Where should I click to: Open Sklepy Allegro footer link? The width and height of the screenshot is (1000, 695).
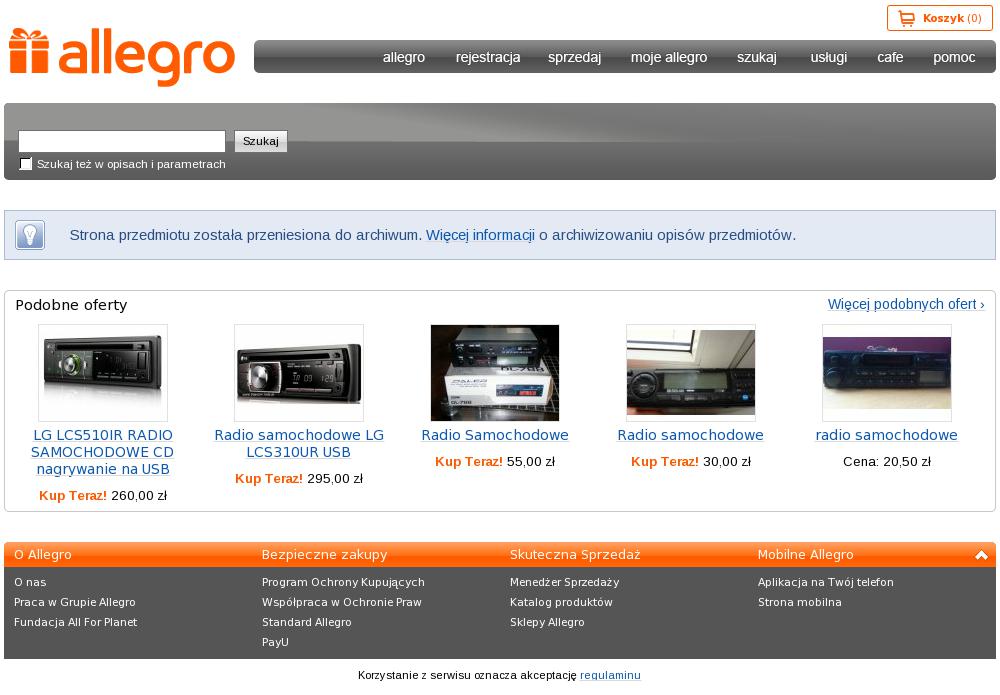point(547,622)
